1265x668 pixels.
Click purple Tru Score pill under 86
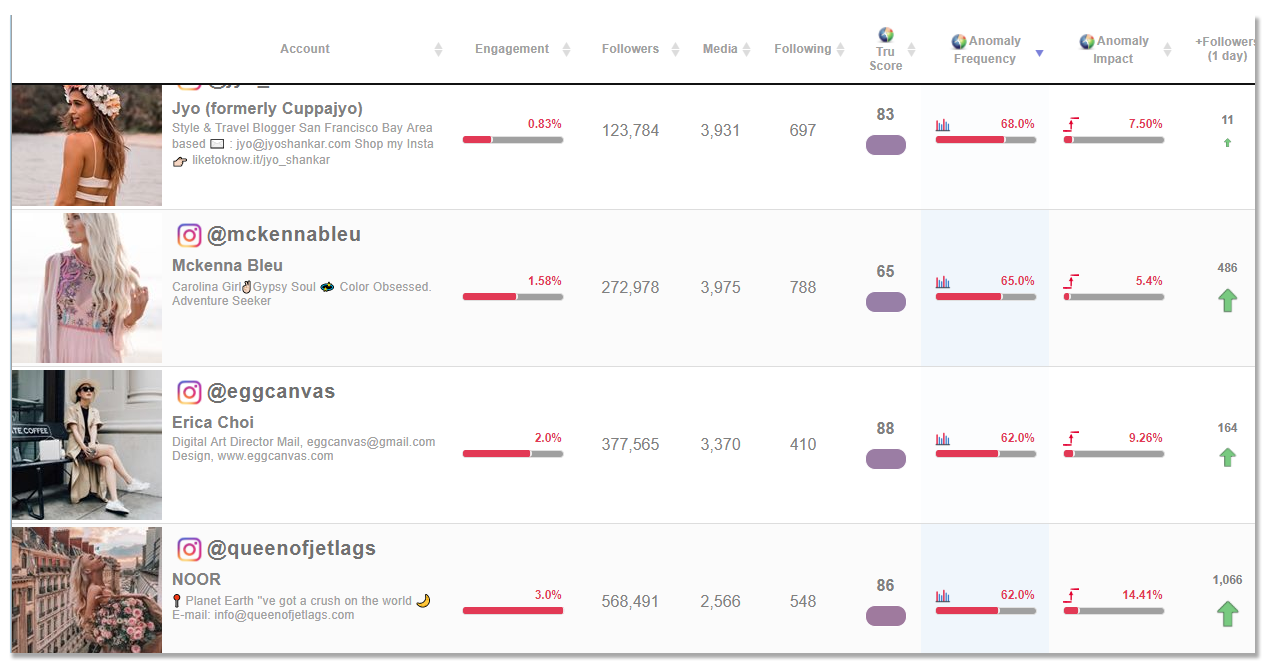pyautogui.click(x=886, y=616)
